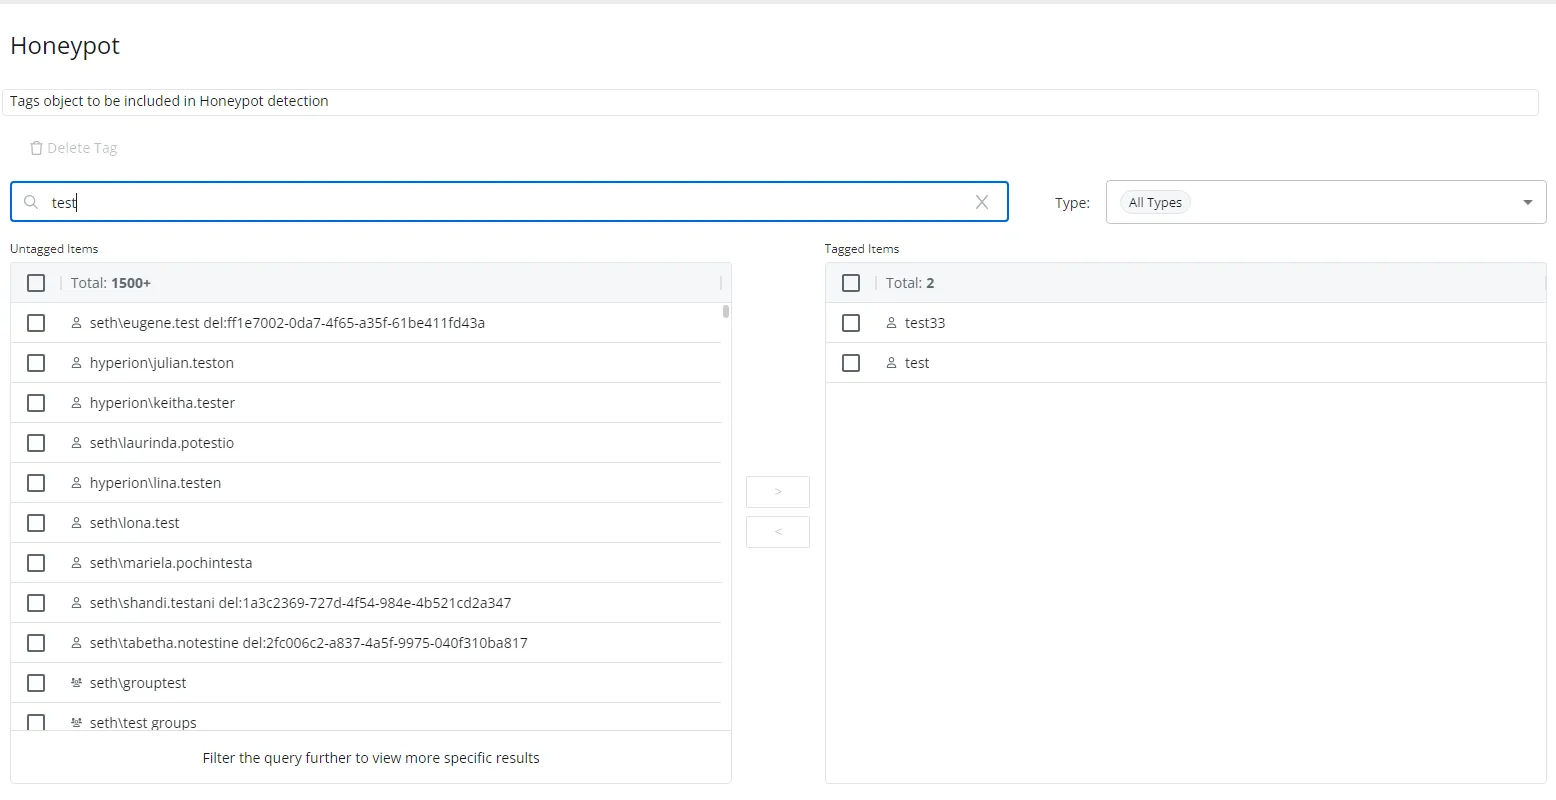Click the move left '<' button

click(778, 532)
